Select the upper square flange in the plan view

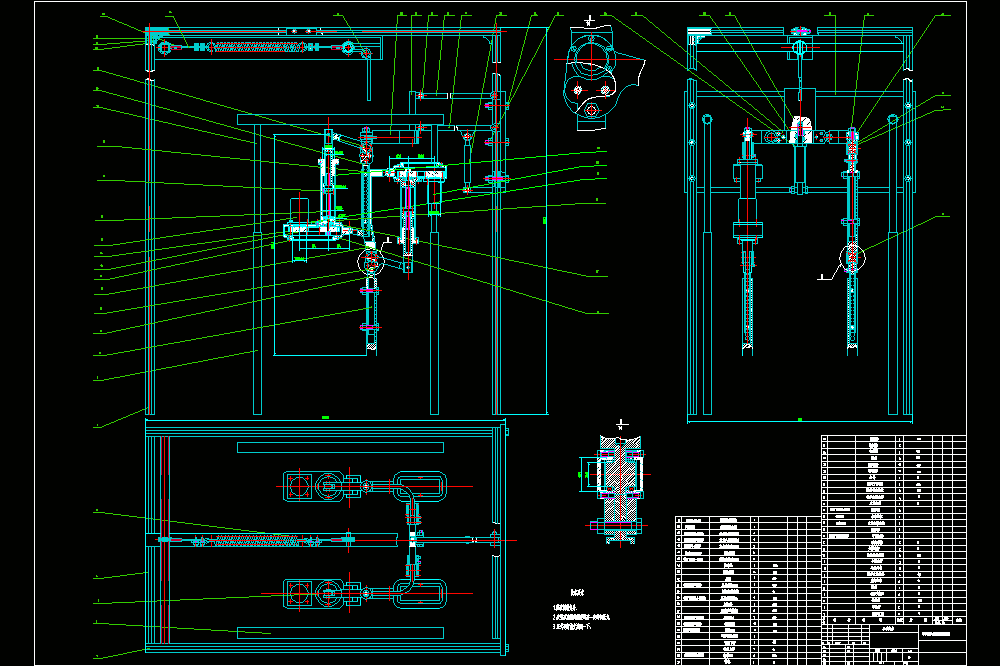click(298, 487)
